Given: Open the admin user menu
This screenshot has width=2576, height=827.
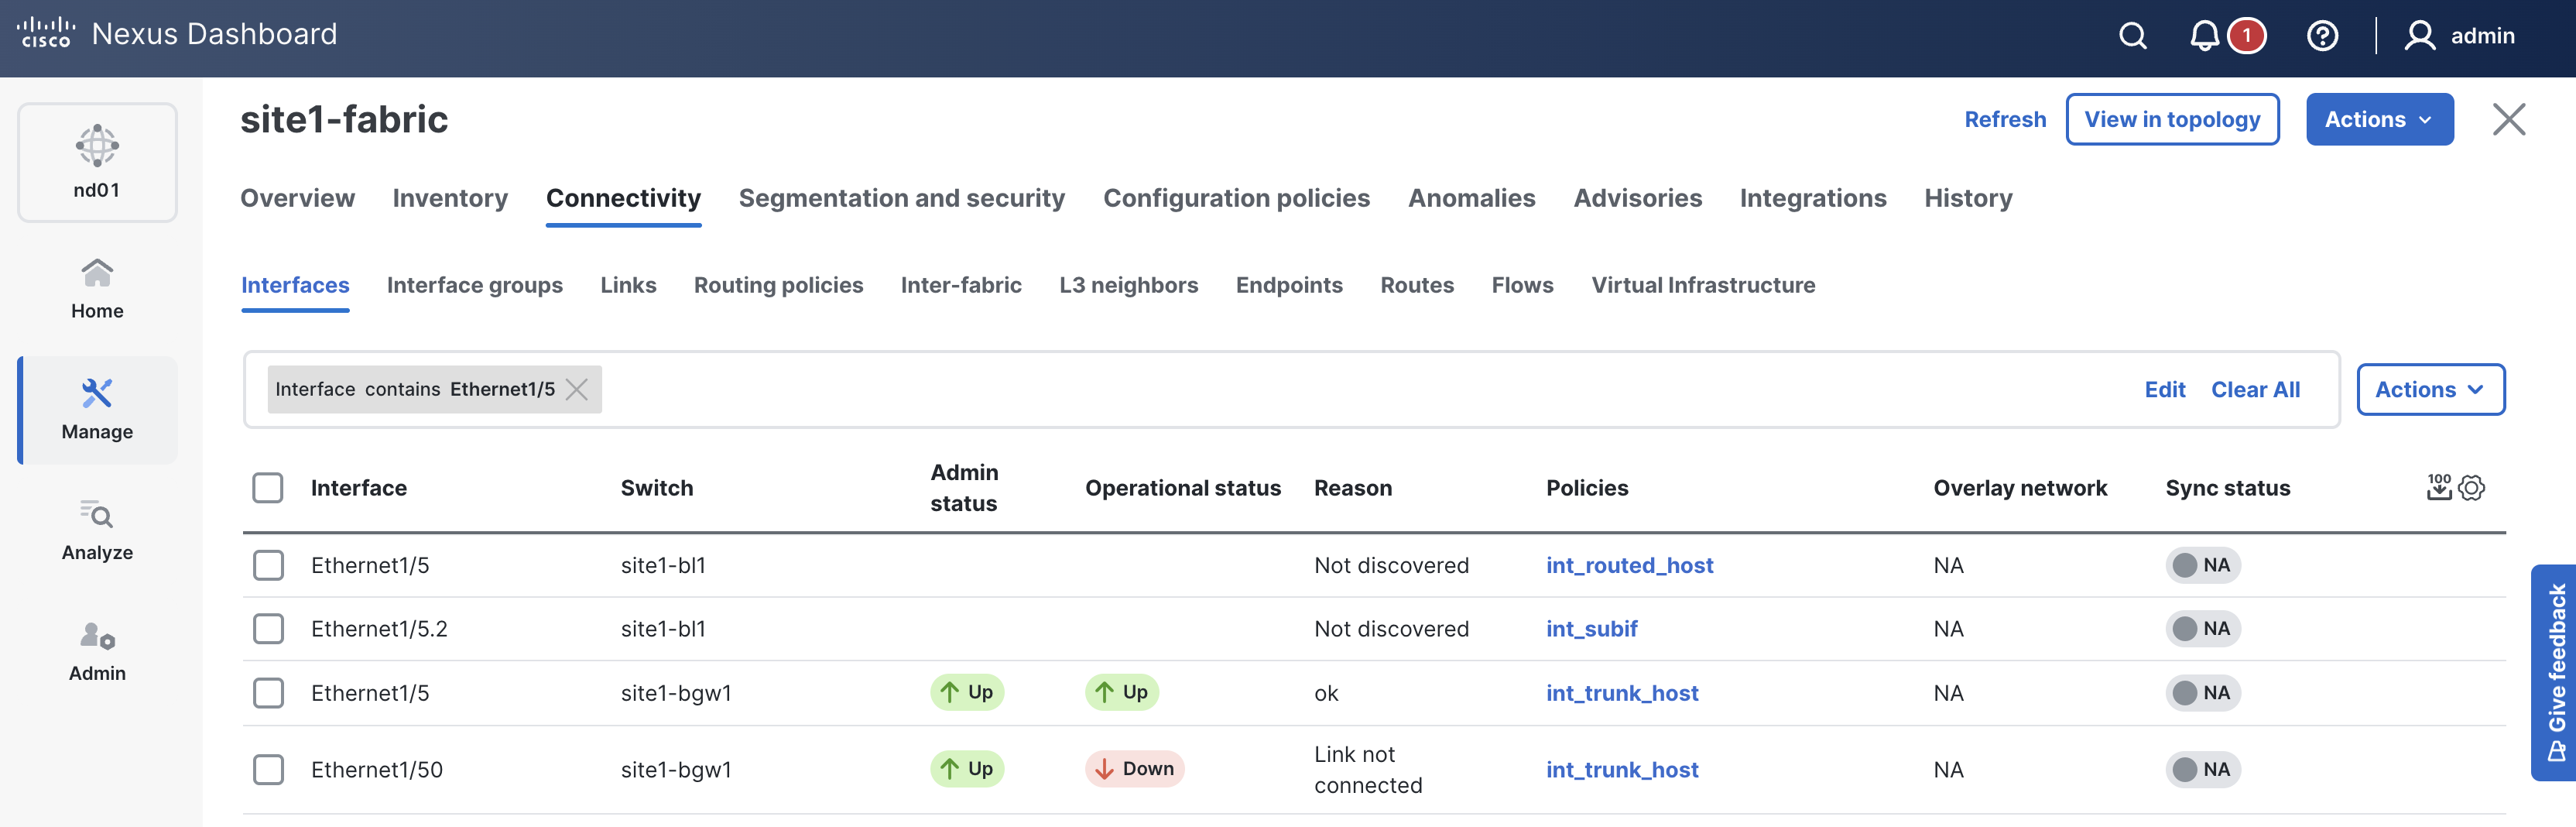Looking at the screenshot, I should click(2460, 36).
